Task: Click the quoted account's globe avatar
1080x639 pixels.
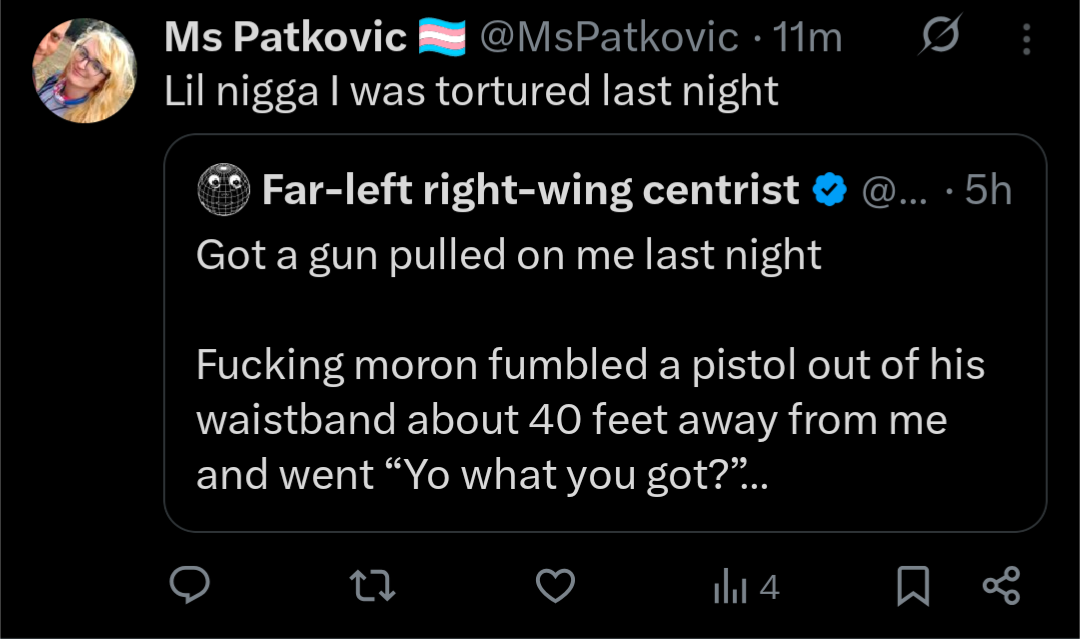Action: (223, 190)
